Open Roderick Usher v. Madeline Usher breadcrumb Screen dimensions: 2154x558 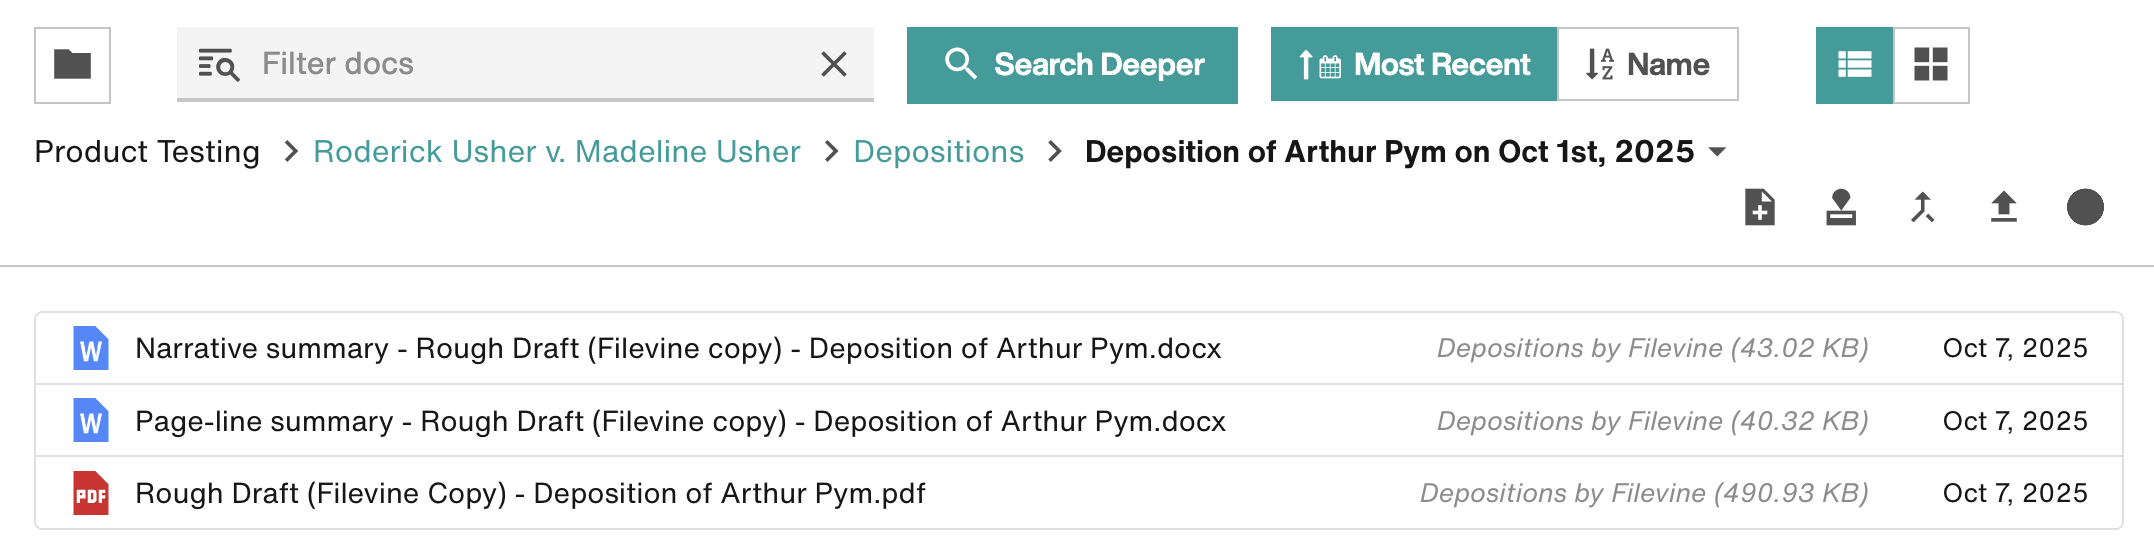pos(557,152)
